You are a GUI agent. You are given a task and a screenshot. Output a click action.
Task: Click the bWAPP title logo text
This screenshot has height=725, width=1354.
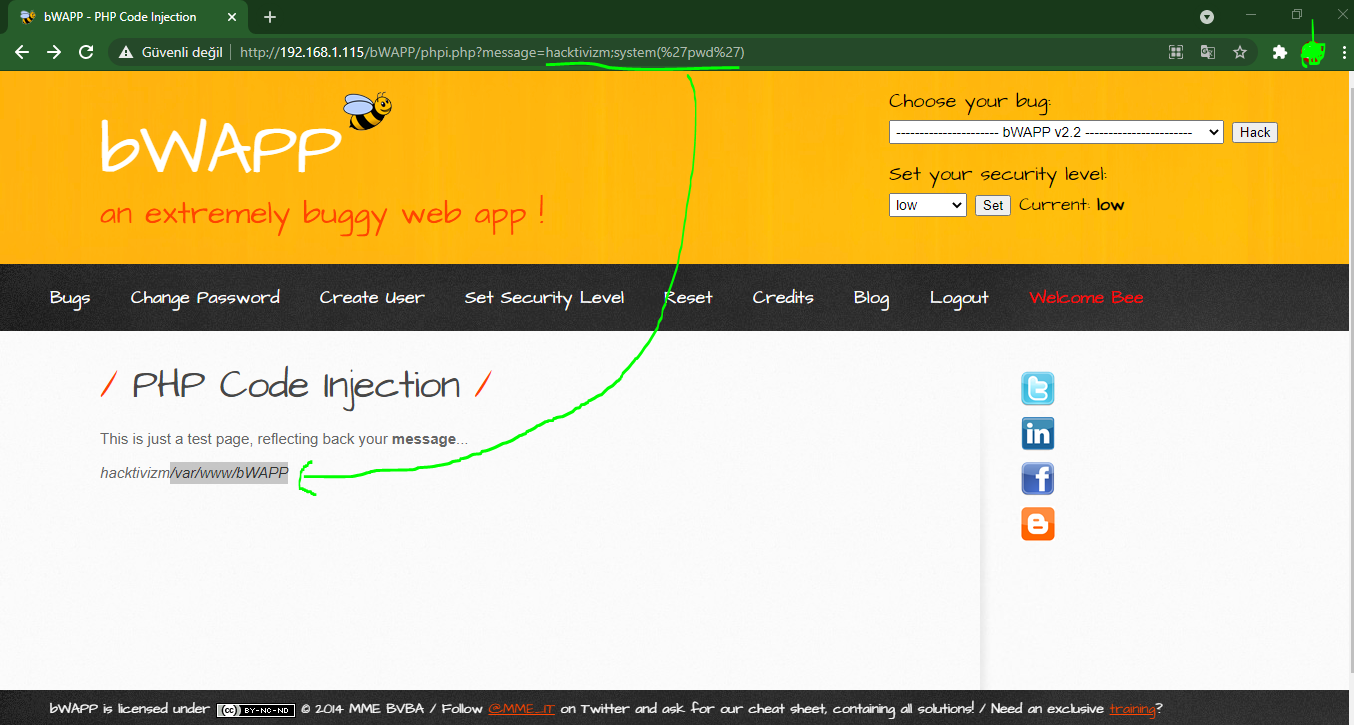tap(221, 147)
